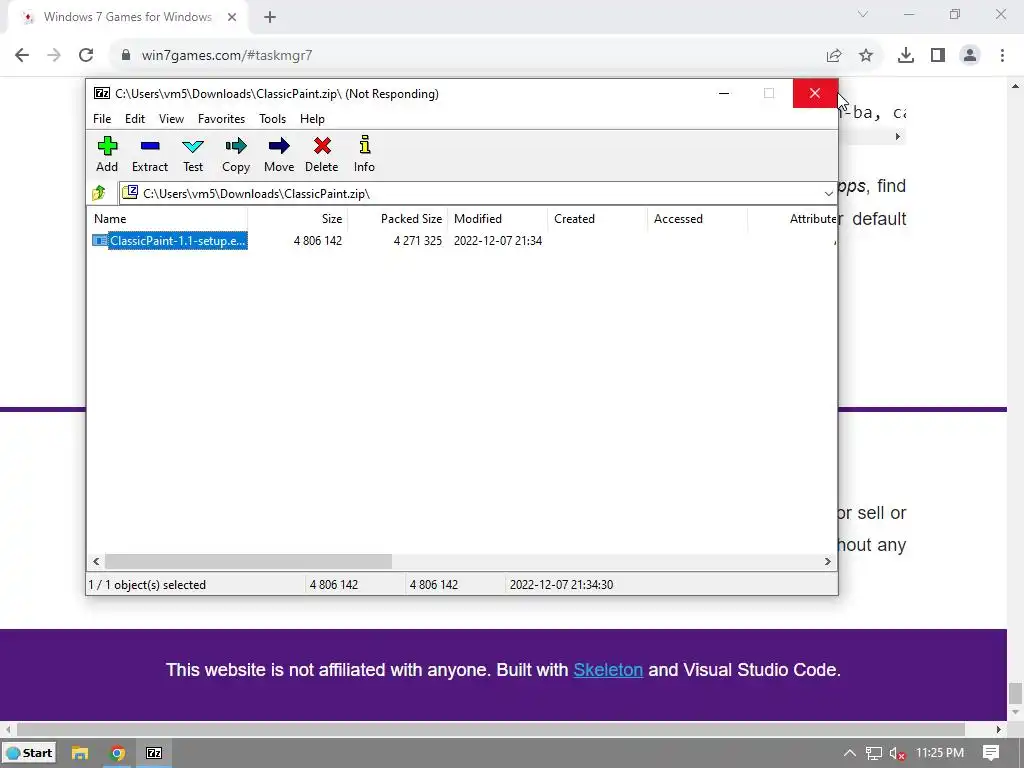Close the not responding 7-Zip window

[x=814, y=93]
